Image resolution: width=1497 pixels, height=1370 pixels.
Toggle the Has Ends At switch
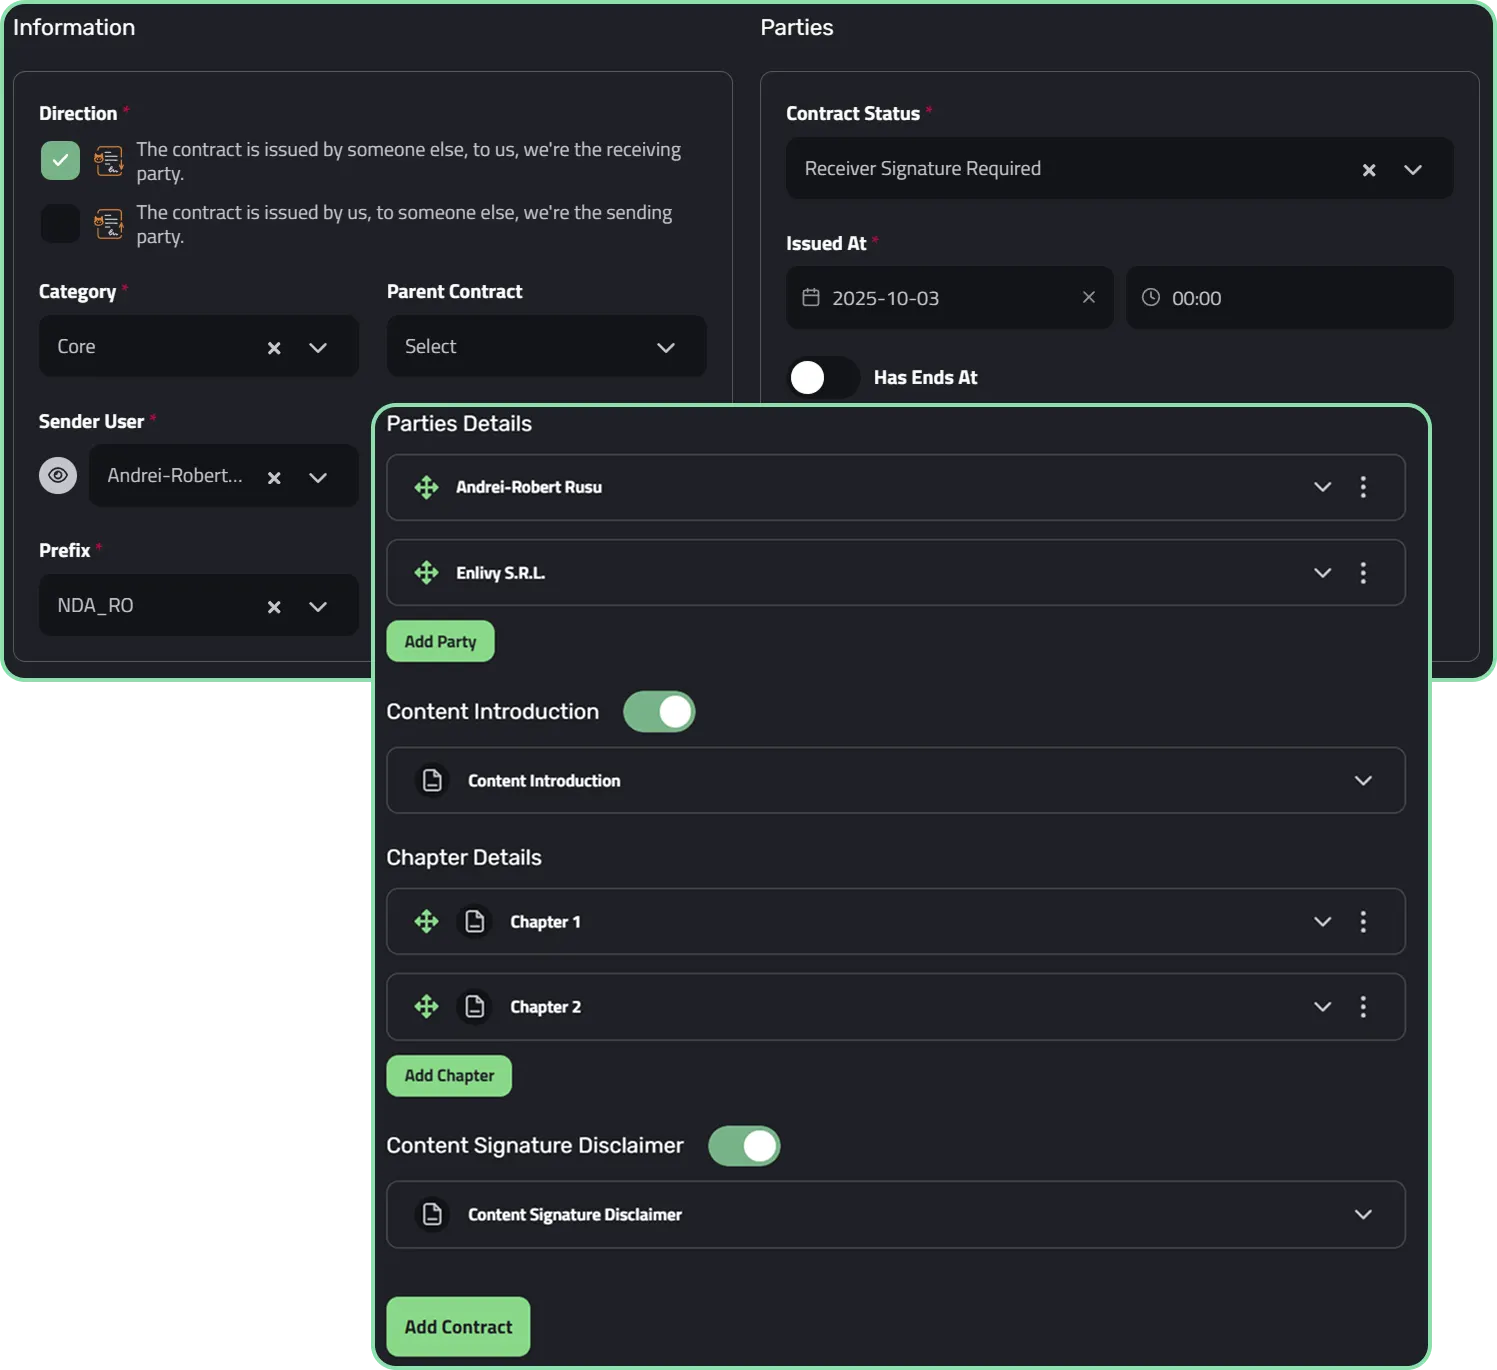(824, 377)
